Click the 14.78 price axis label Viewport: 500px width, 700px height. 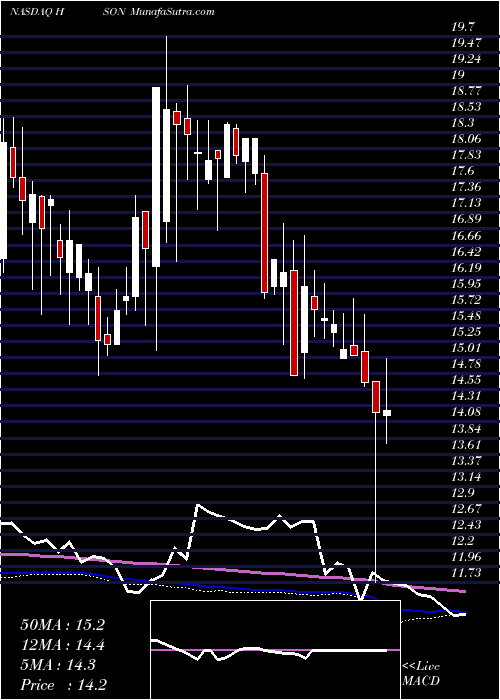coord(465,364)
